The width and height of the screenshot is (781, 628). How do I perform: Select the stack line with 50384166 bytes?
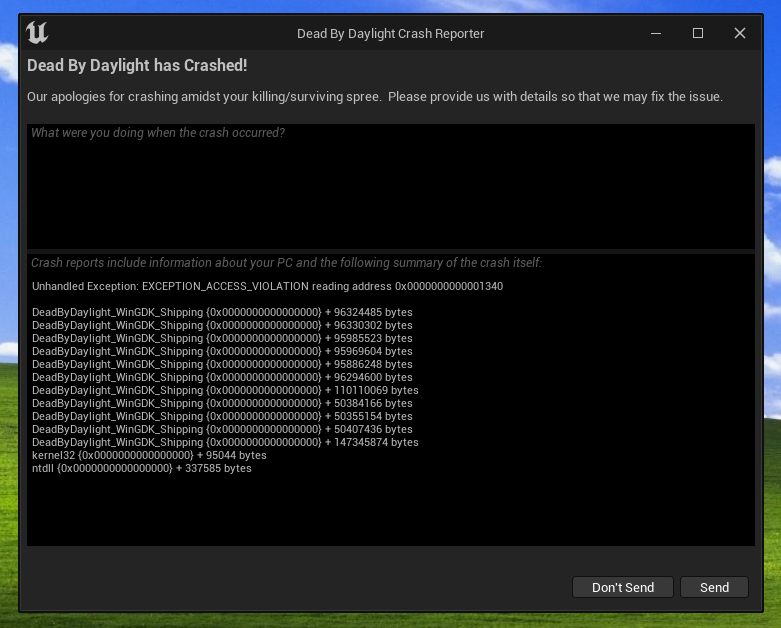coord(222,403)
